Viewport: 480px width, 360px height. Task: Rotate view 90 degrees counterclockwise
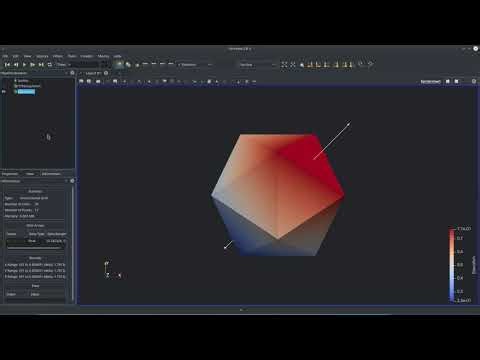pos(370,64)
